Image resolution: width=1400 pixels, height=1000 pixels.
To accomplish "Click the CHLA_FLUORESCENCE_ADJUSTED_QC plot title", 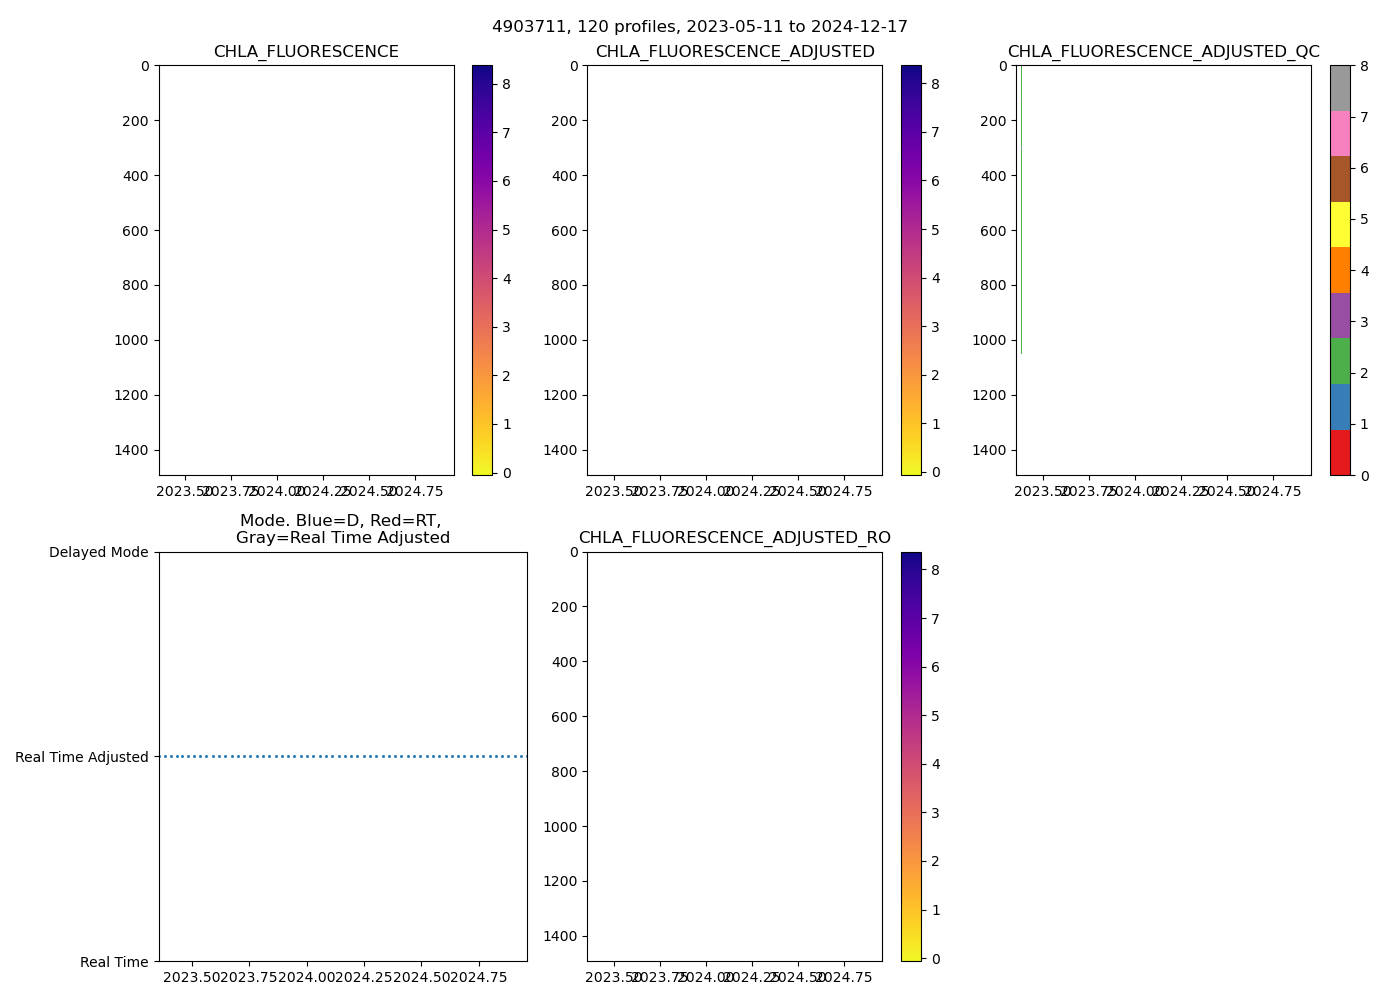I will (1163, 52).
